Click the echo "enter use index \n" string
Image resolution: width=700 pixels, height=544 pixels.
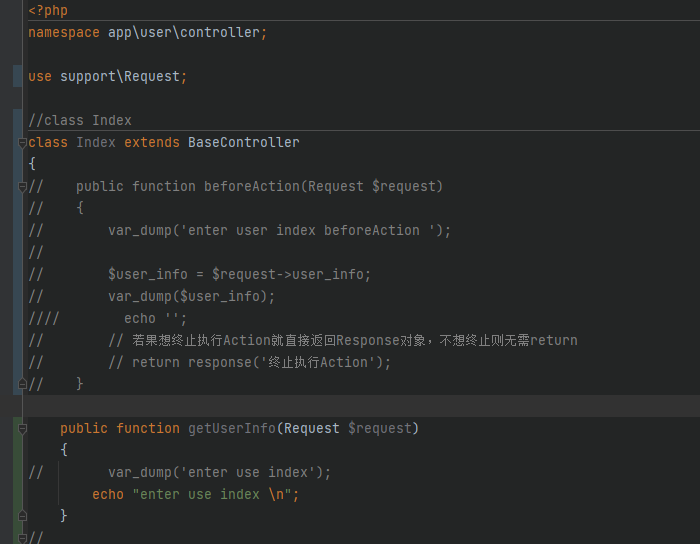coord(212,494)
